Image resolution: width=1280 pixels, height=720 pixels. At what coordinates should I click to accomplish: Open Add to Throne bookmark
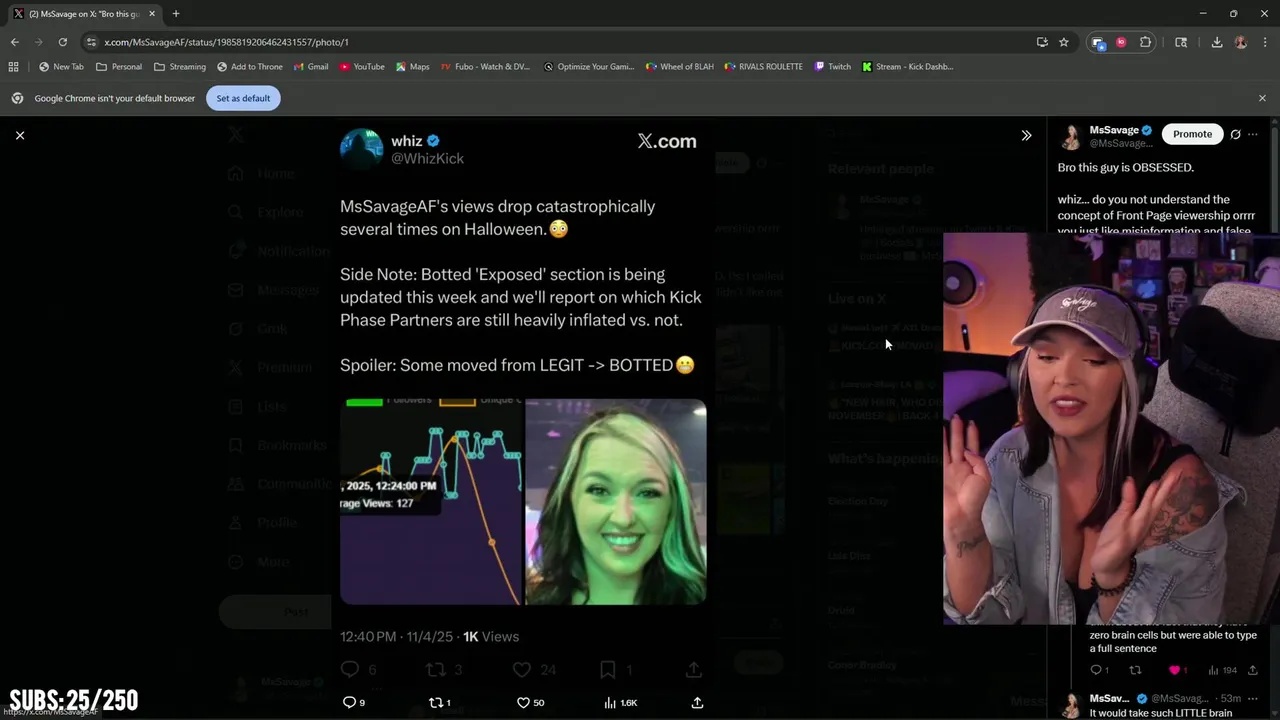coord(250,67)
